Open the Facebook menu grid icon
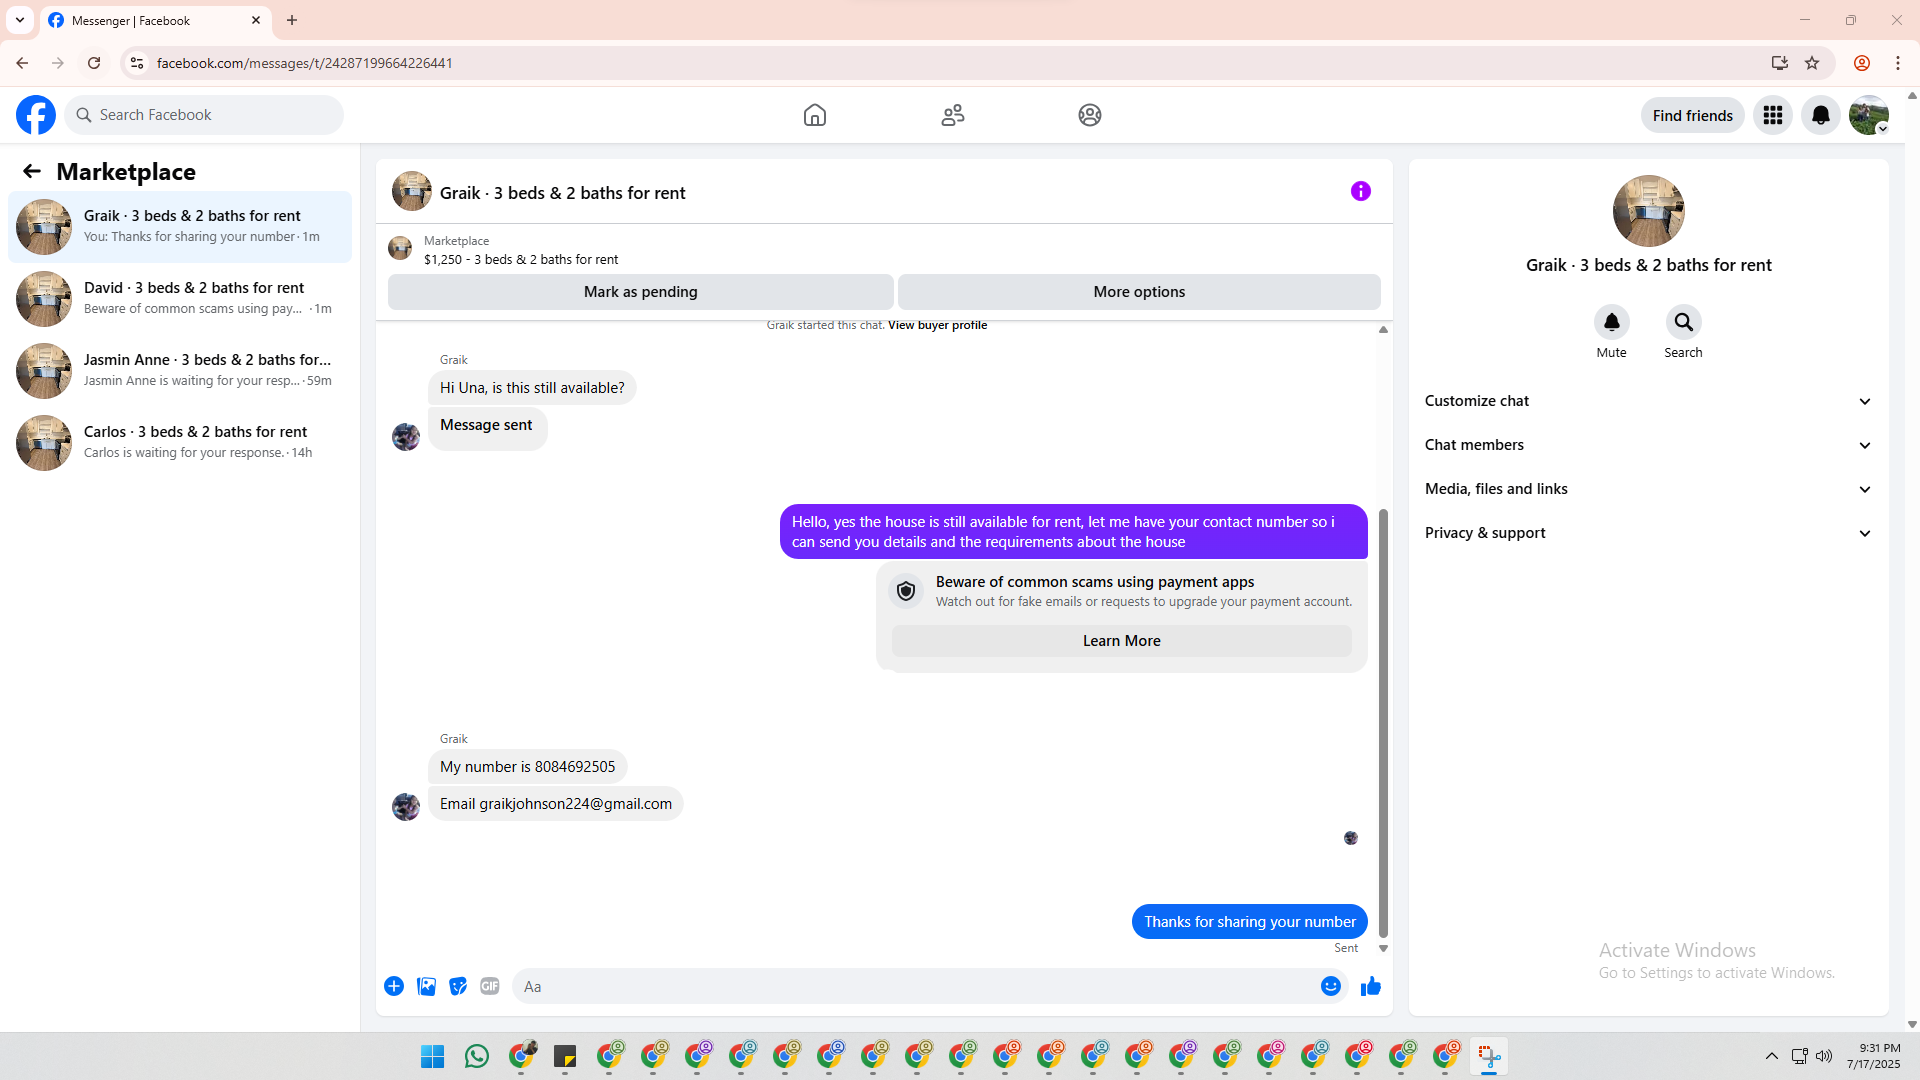Image resolution: width=1920 pixels, height=1080 pixels. pos(1773,115)
